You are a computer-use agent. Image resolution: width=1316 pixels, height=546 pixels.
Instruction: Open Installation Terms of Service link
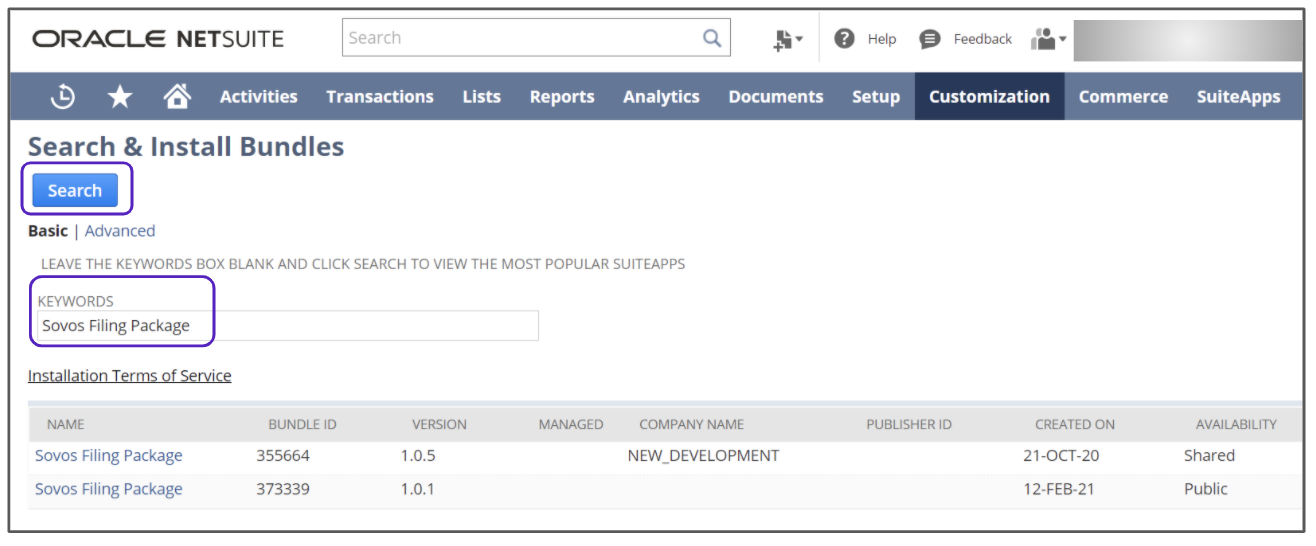point(130,376)
